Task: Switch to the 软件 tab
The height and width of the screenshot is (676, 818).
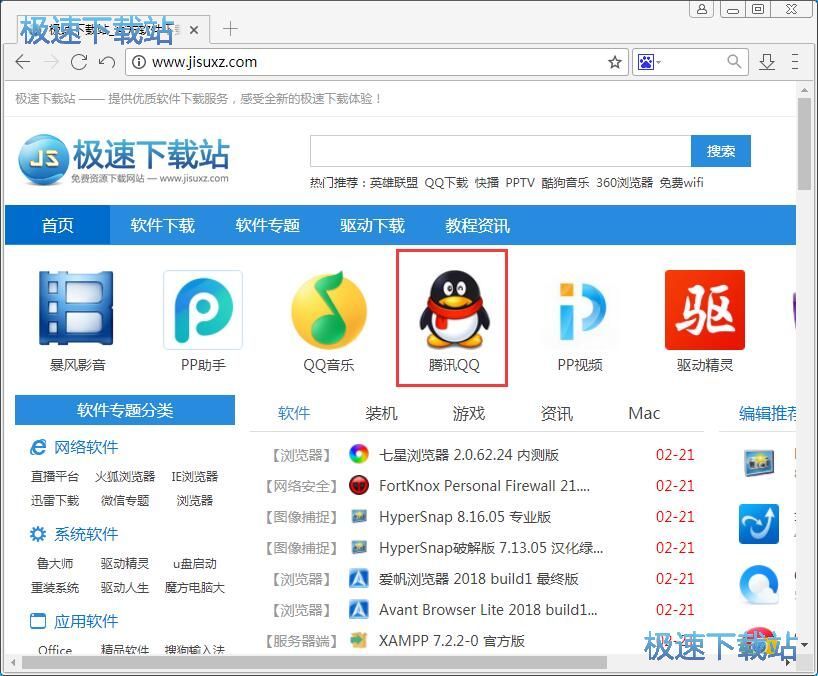Action: [x=294, y=413]
